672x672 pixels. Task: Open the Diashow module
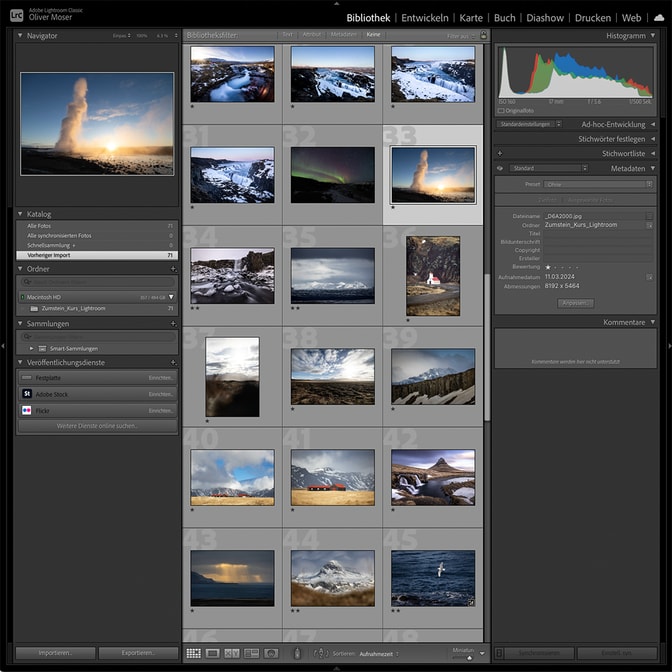(545, 18)
